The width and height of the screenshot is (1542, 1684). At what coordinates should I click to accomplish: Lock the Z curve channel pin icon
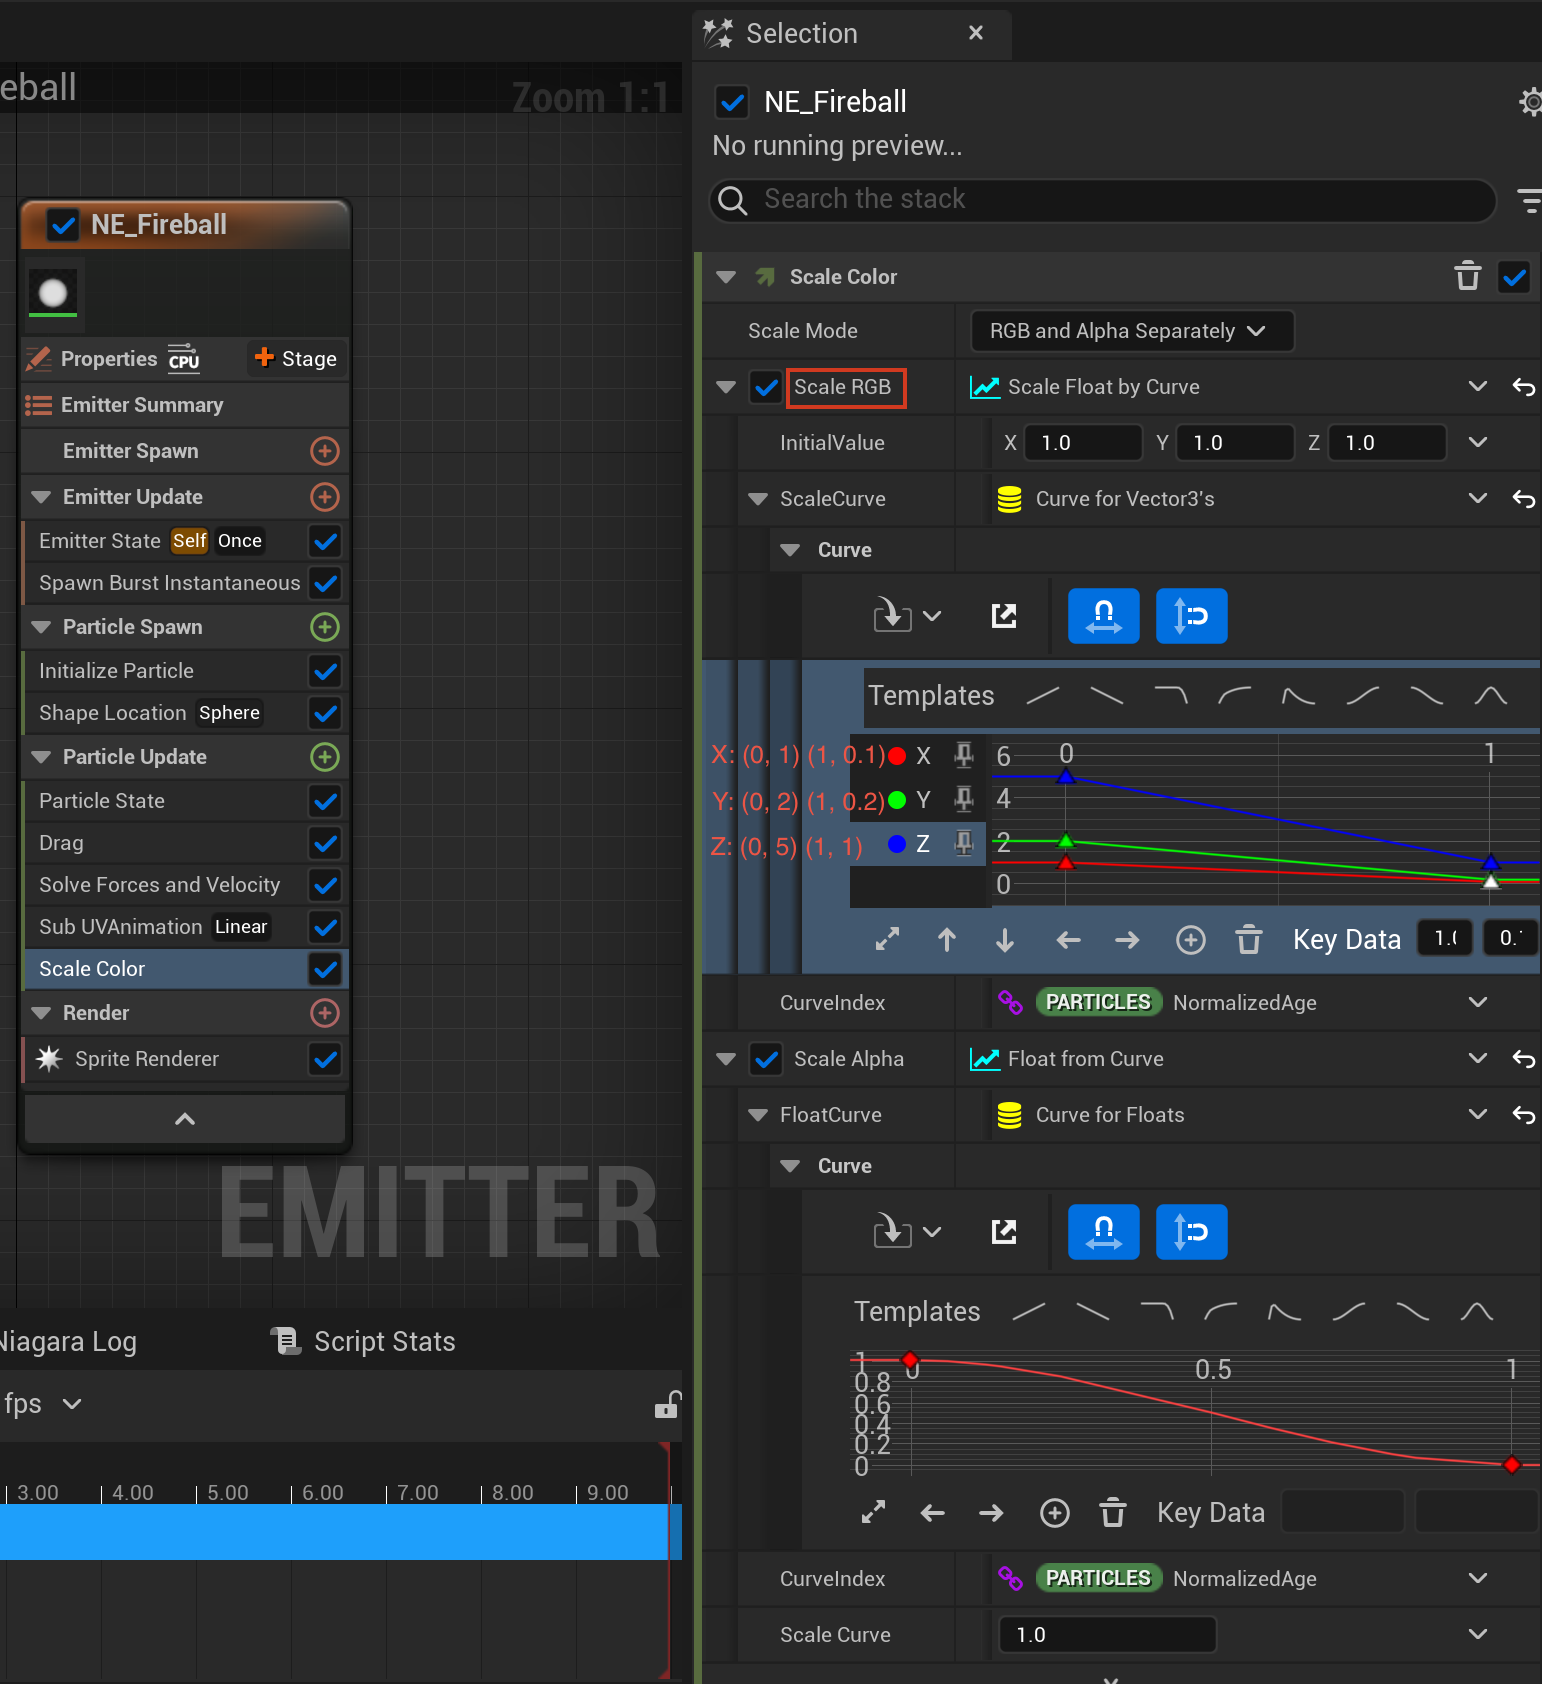pos(963,843)
